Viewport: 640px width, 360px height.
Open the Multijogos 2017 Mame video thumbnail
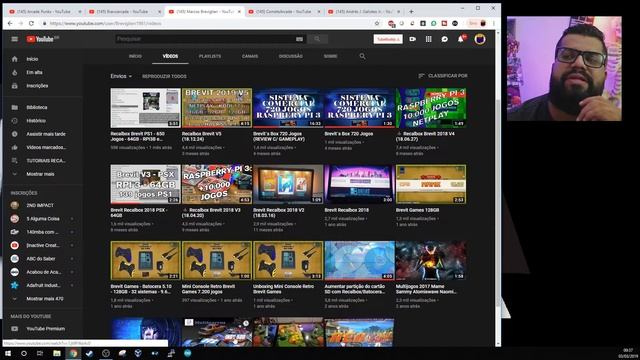click(x=431, y=260)
